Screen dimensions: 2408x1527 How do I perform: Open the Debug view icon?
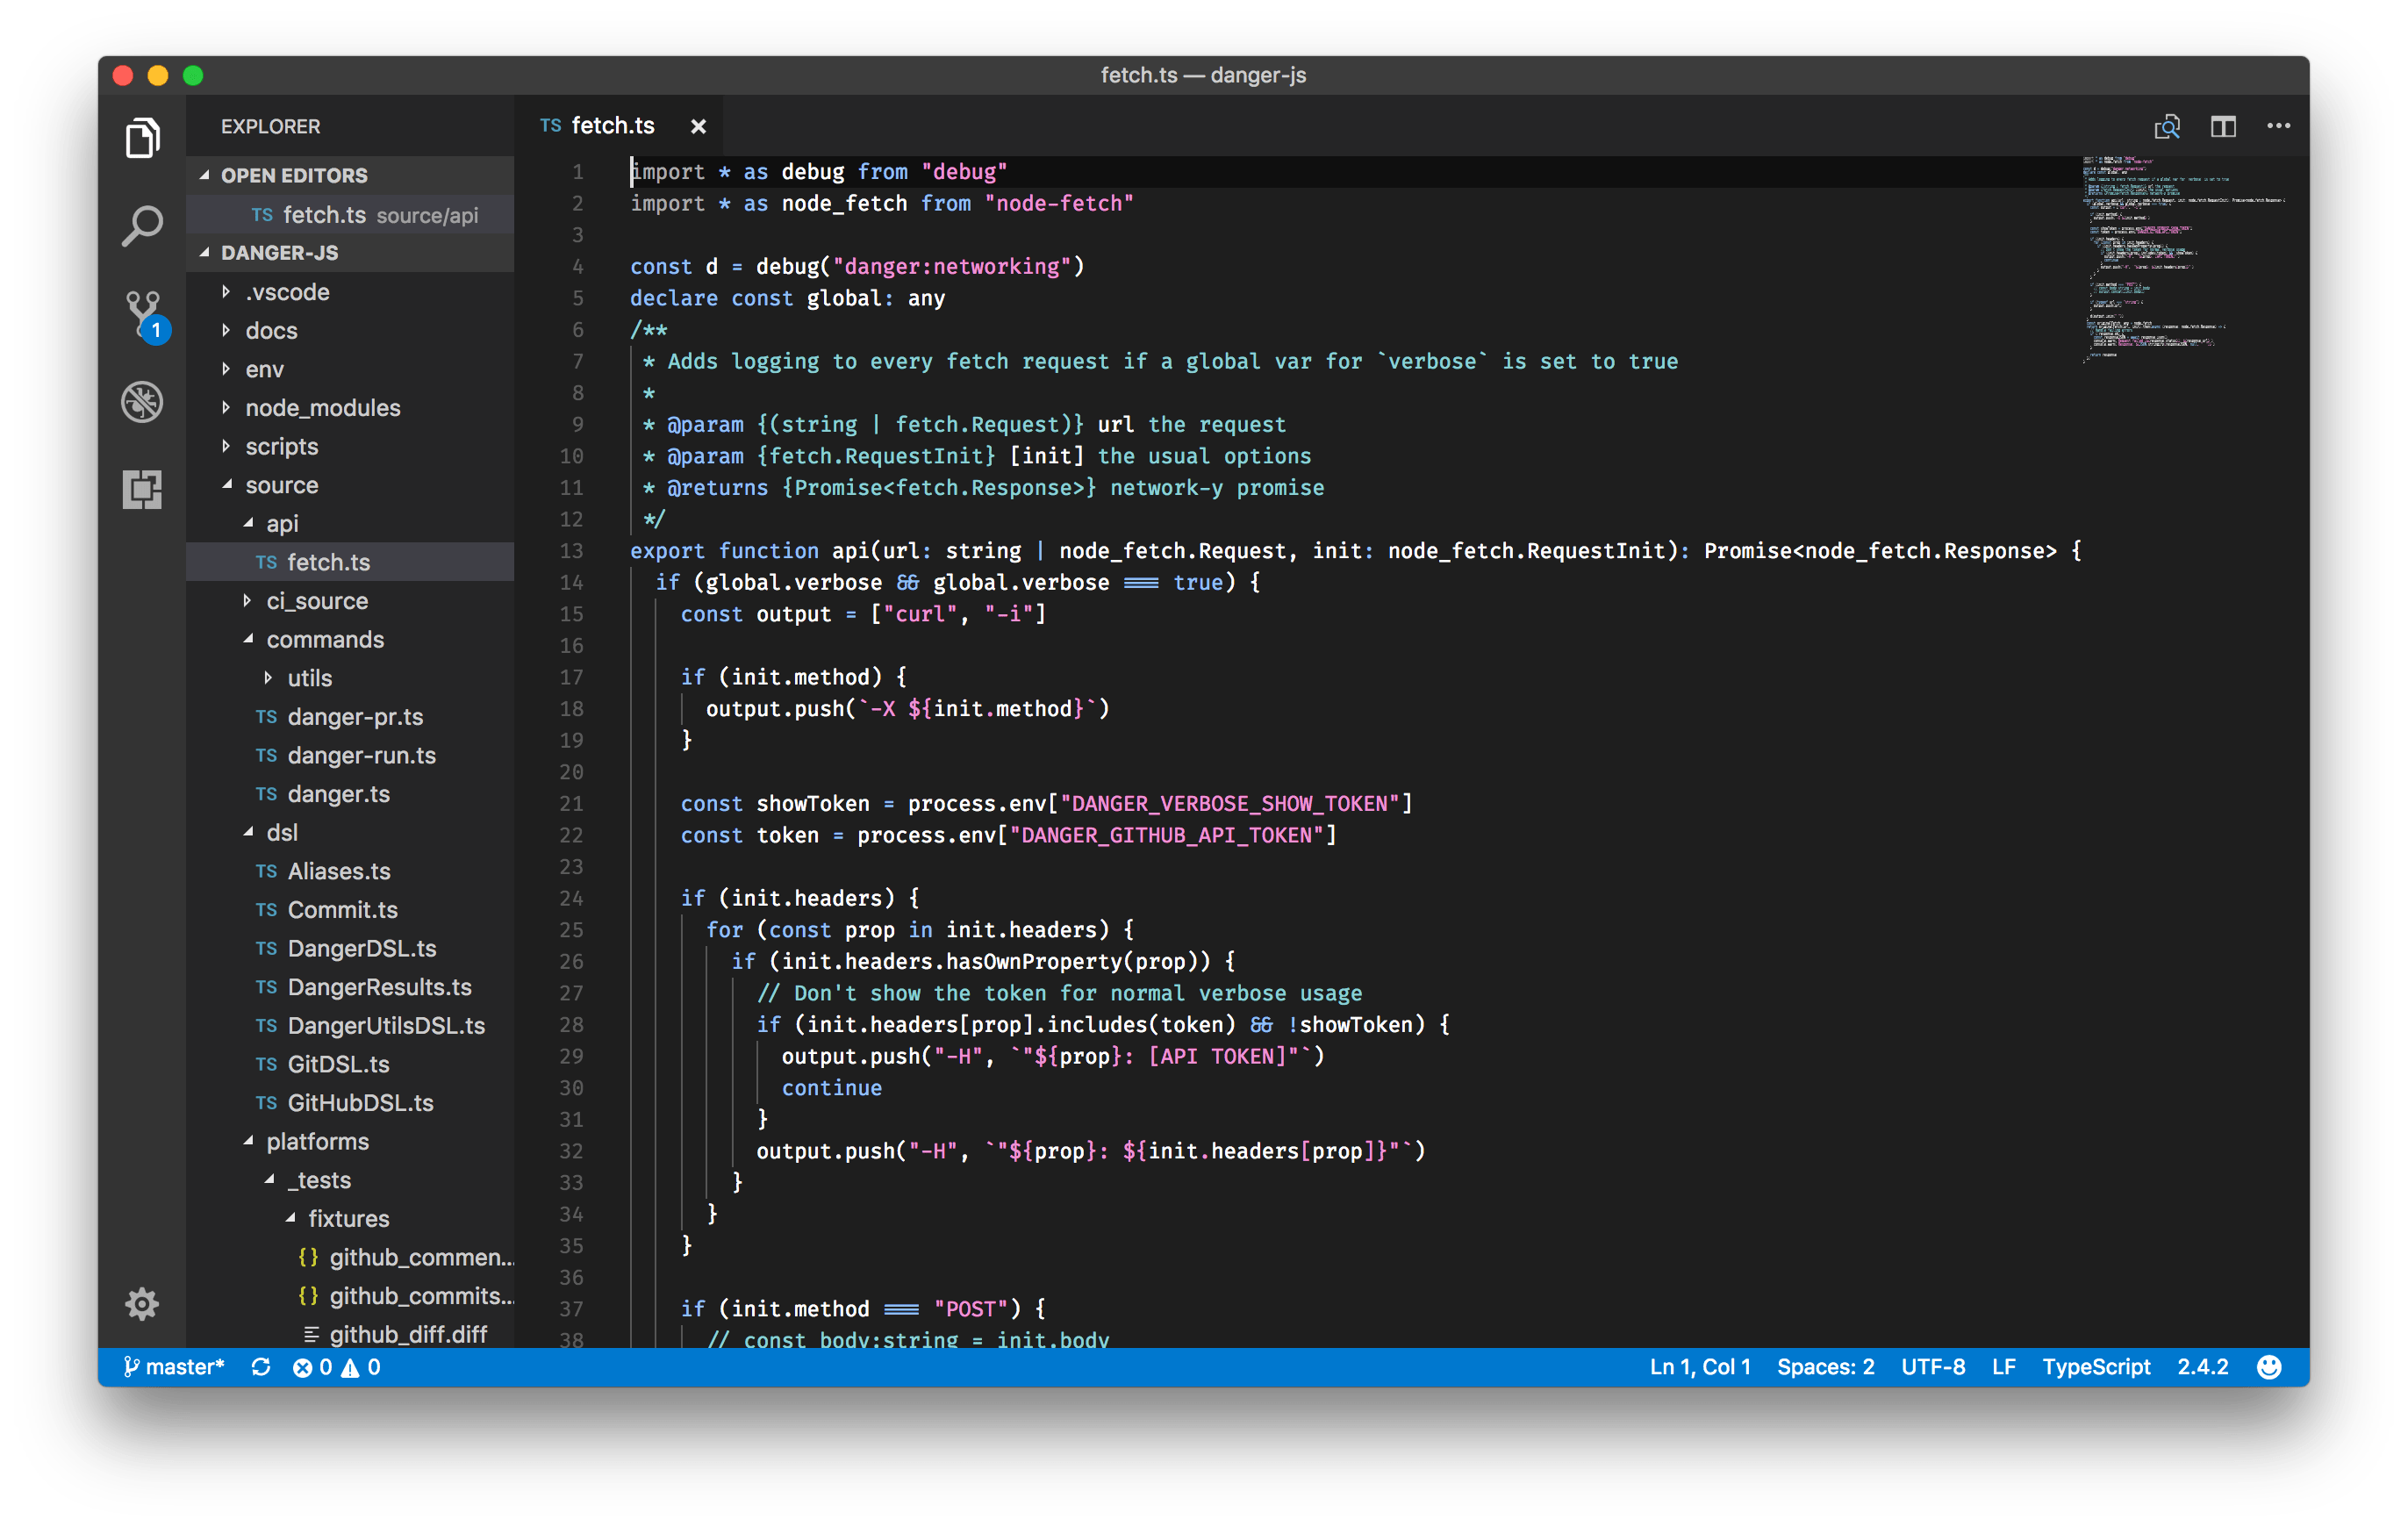coord(142,401)
